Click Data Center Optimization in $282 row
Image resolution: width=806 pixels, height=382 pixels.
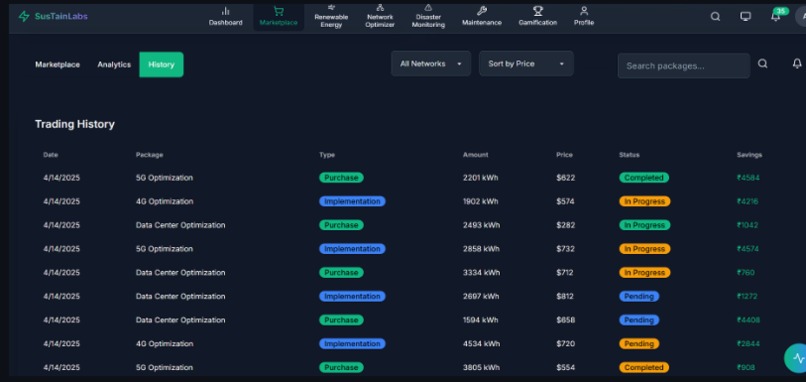pyautogui.click(x=180, y=225)
